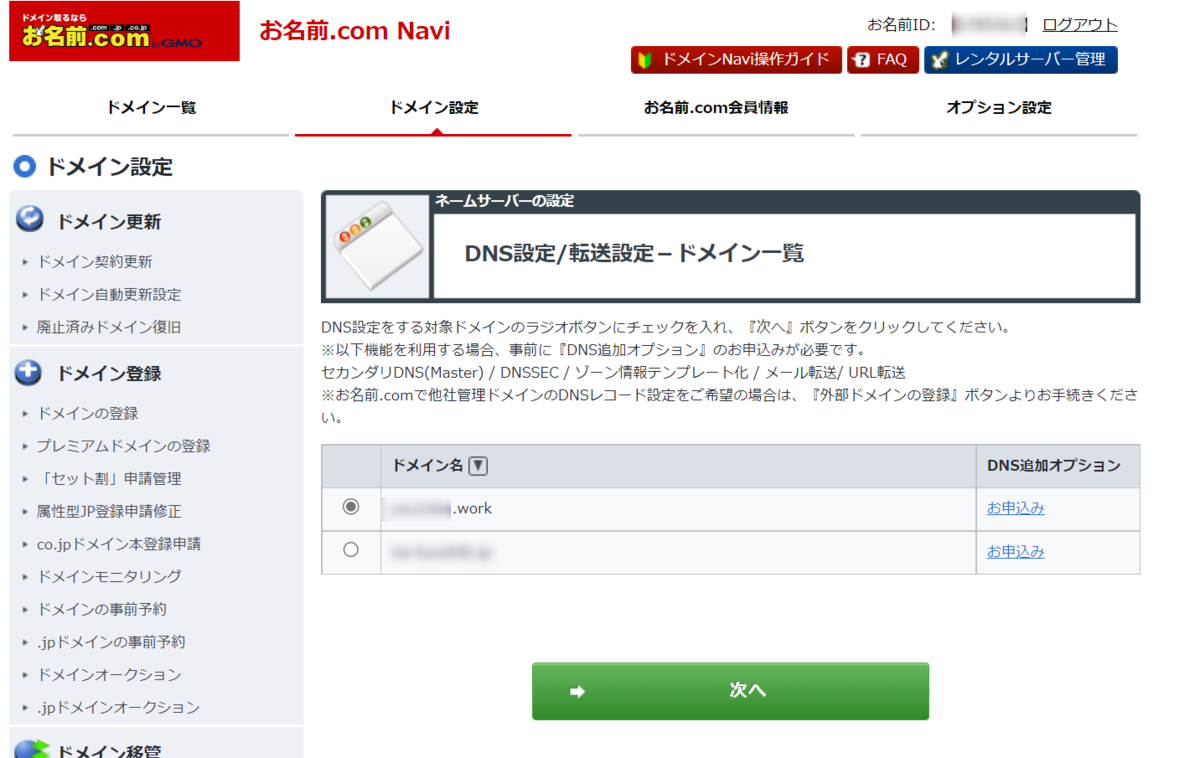
Task: Open 廃止済みドメイン復旧 in sidebar
Action: (x=109, y=327)
